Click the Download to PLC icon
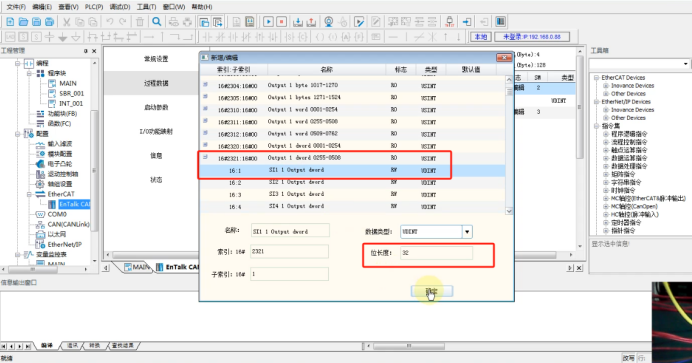 coord(298,22)
